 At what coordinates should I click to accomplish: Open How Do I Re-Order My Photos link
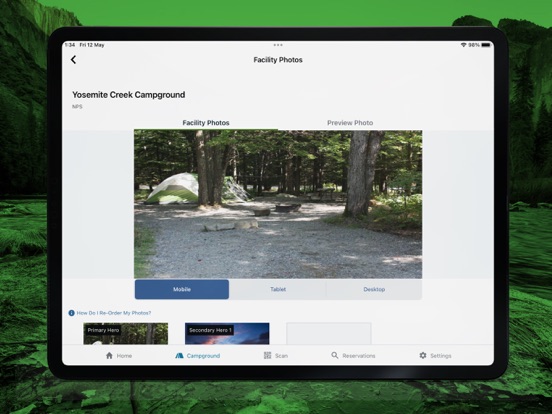pyautogui.click(x=114, y=313)
